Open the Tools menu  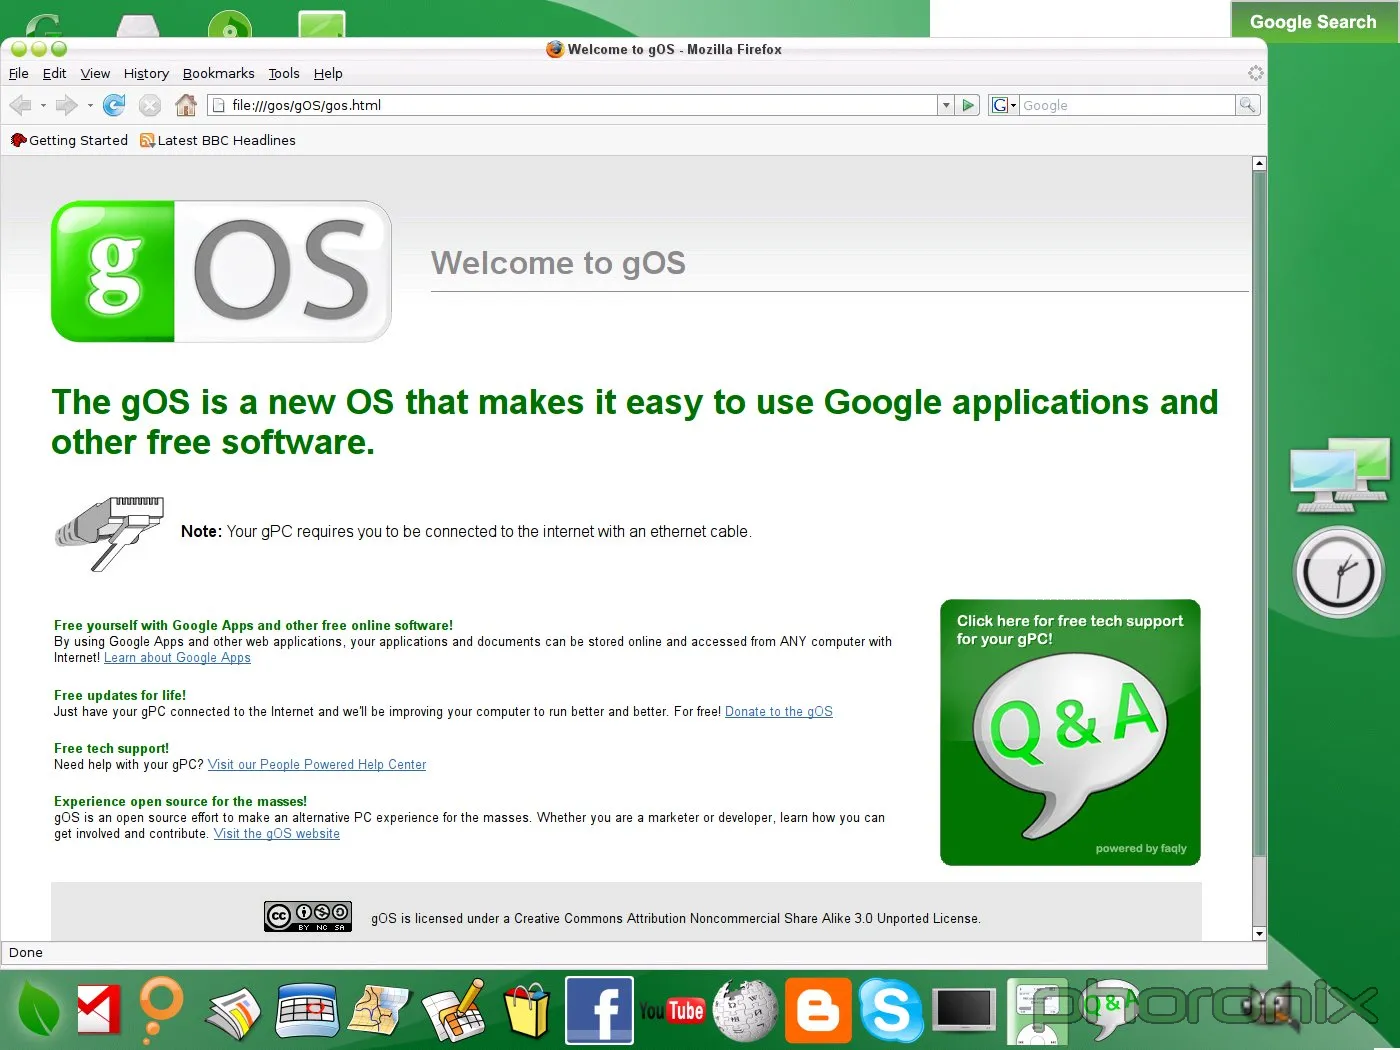284,73
